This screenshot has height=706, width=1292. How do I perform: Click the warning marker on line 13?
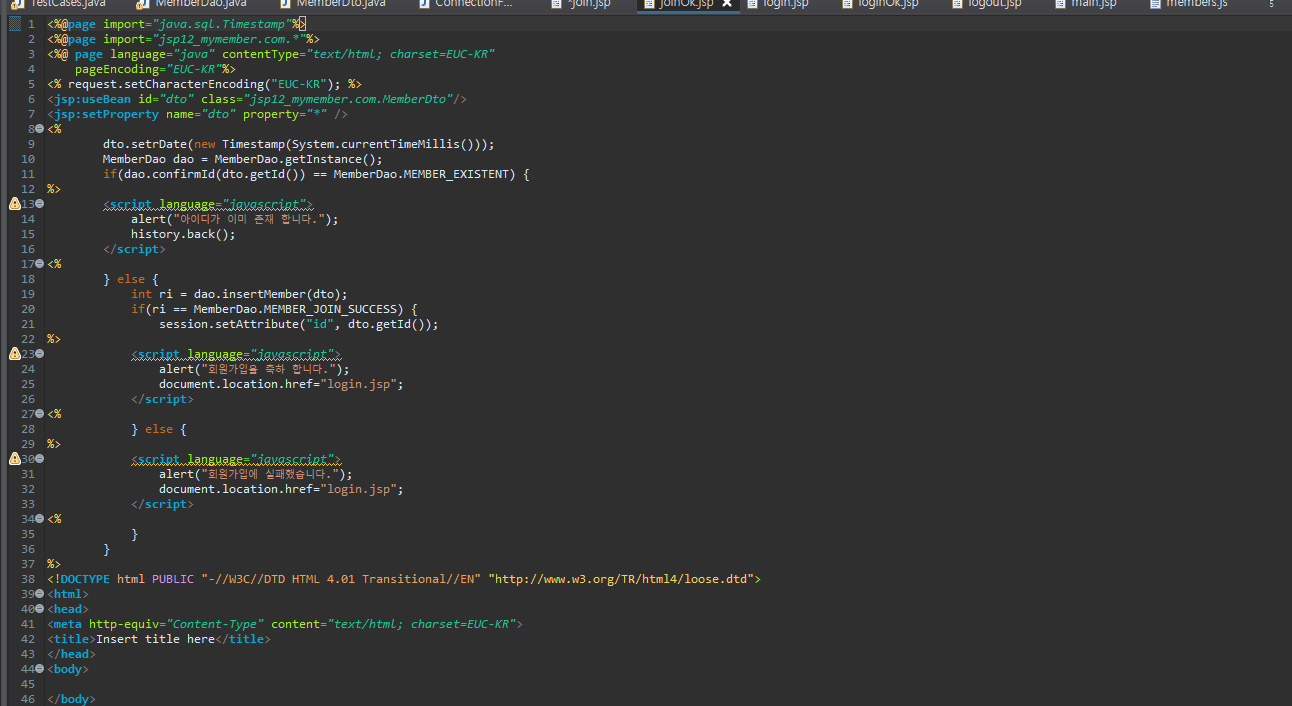tap(14, 204)
